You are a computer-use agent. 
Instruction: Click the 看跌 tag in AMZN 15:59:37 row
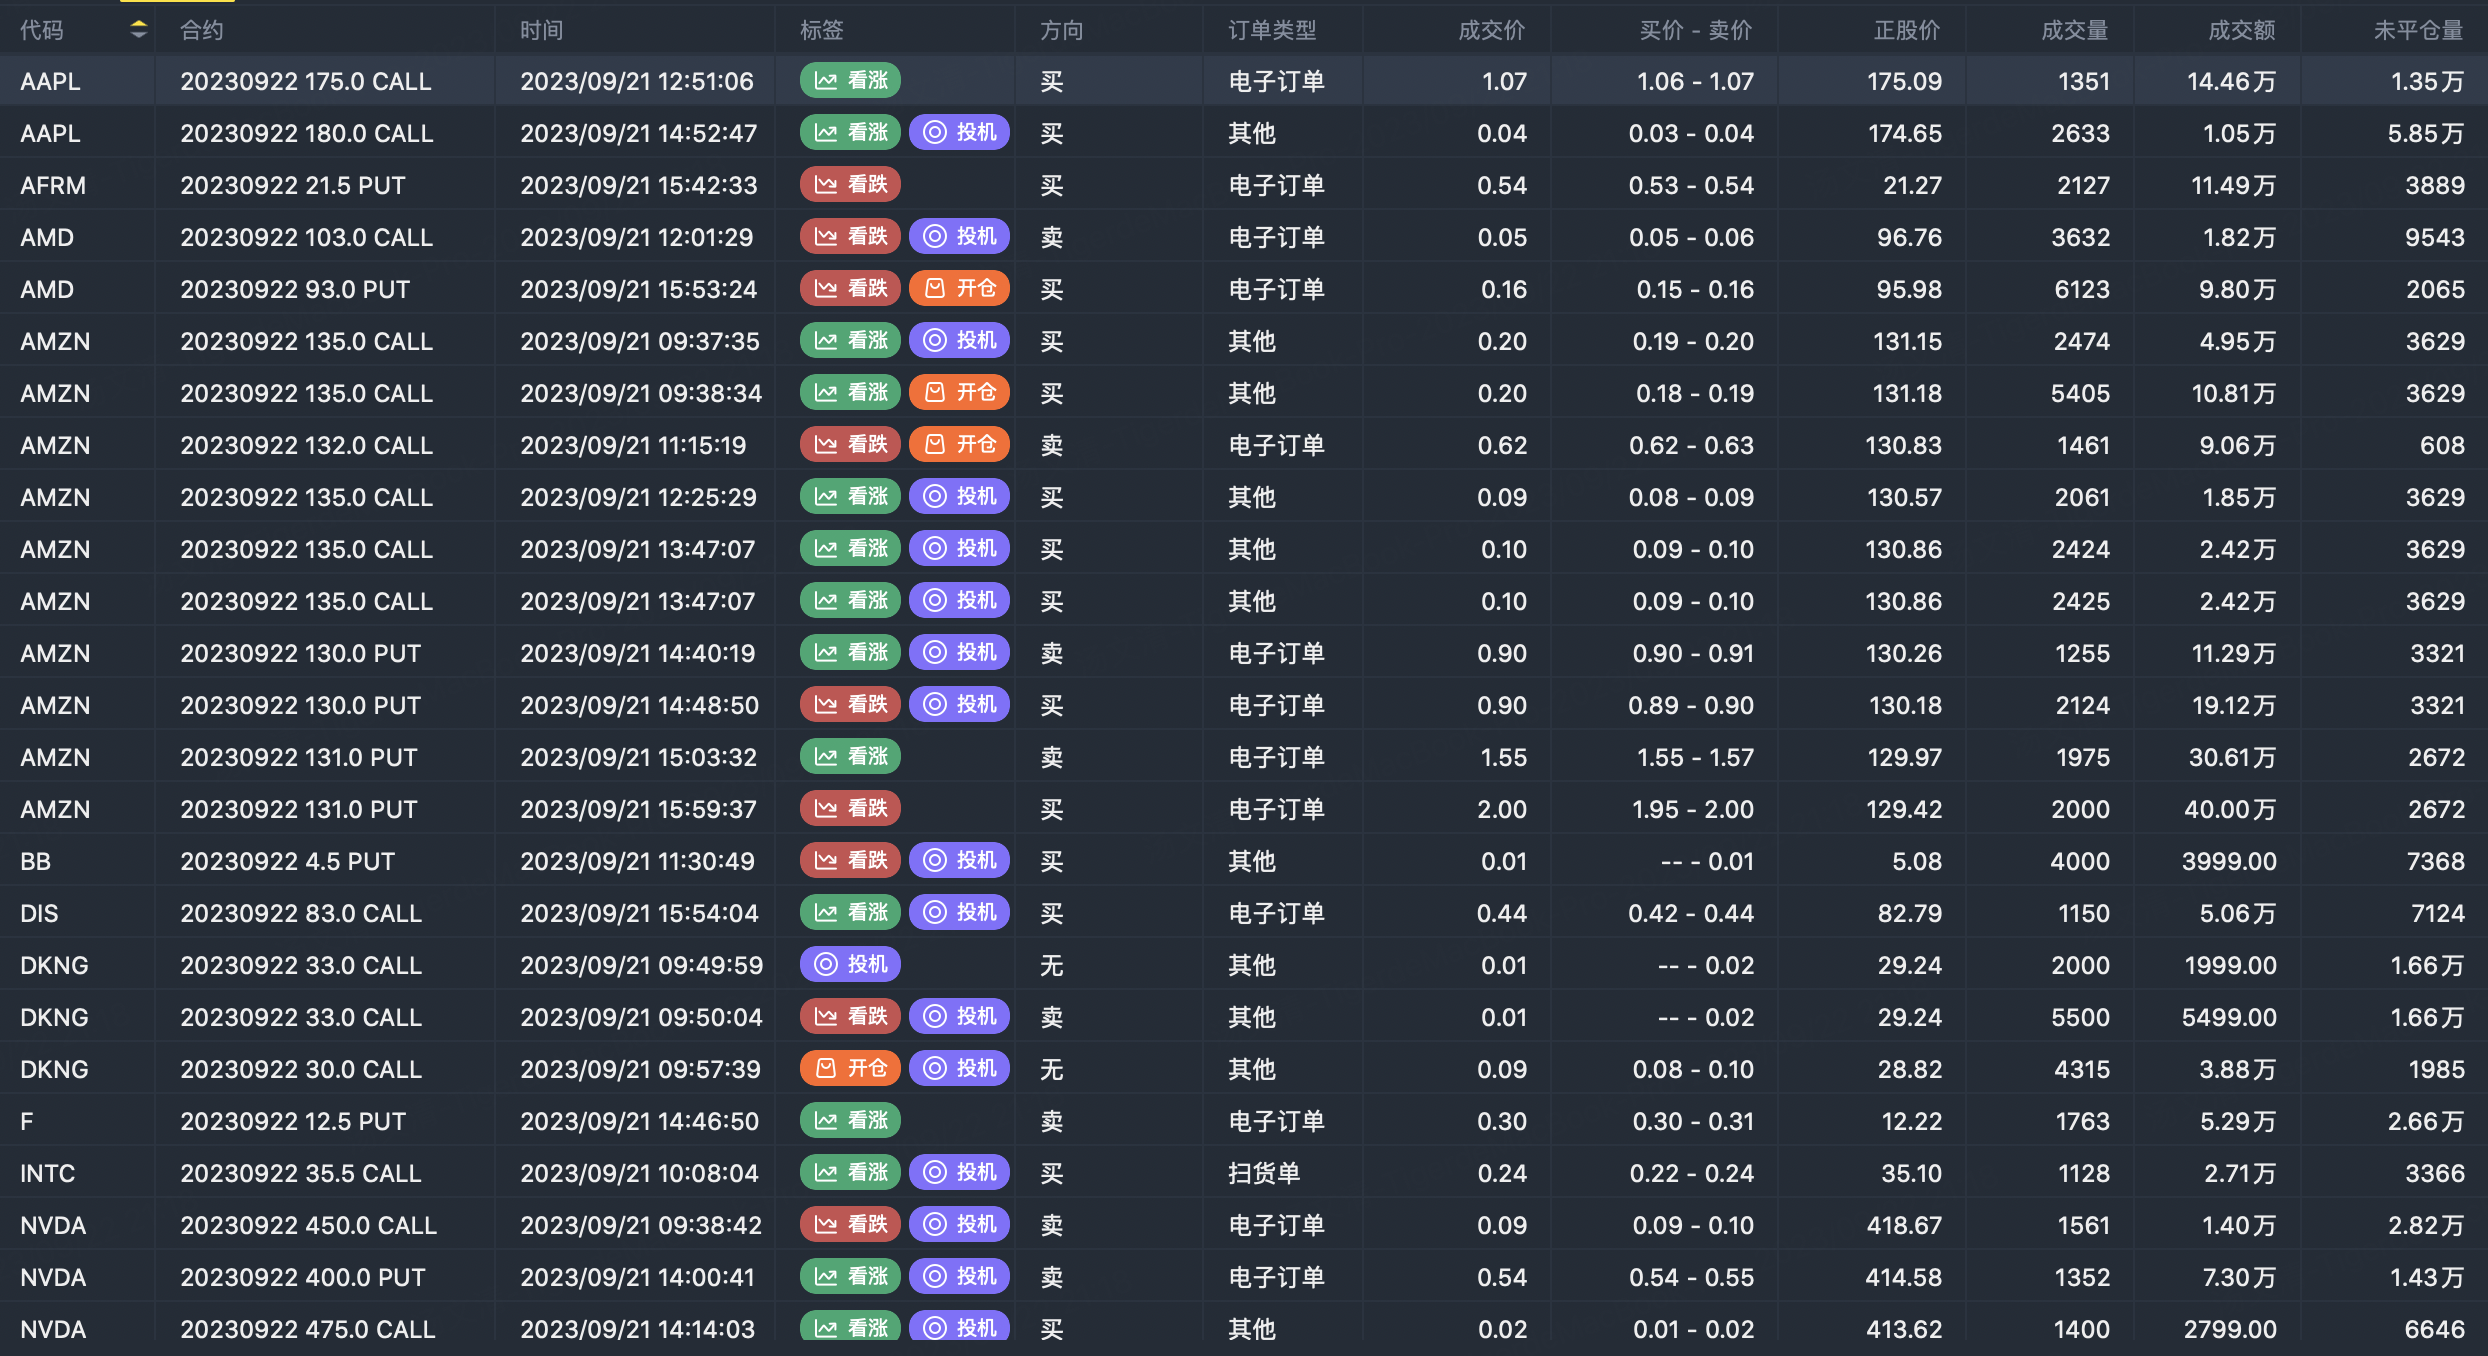pyautogui.click(x=850, y=809)
